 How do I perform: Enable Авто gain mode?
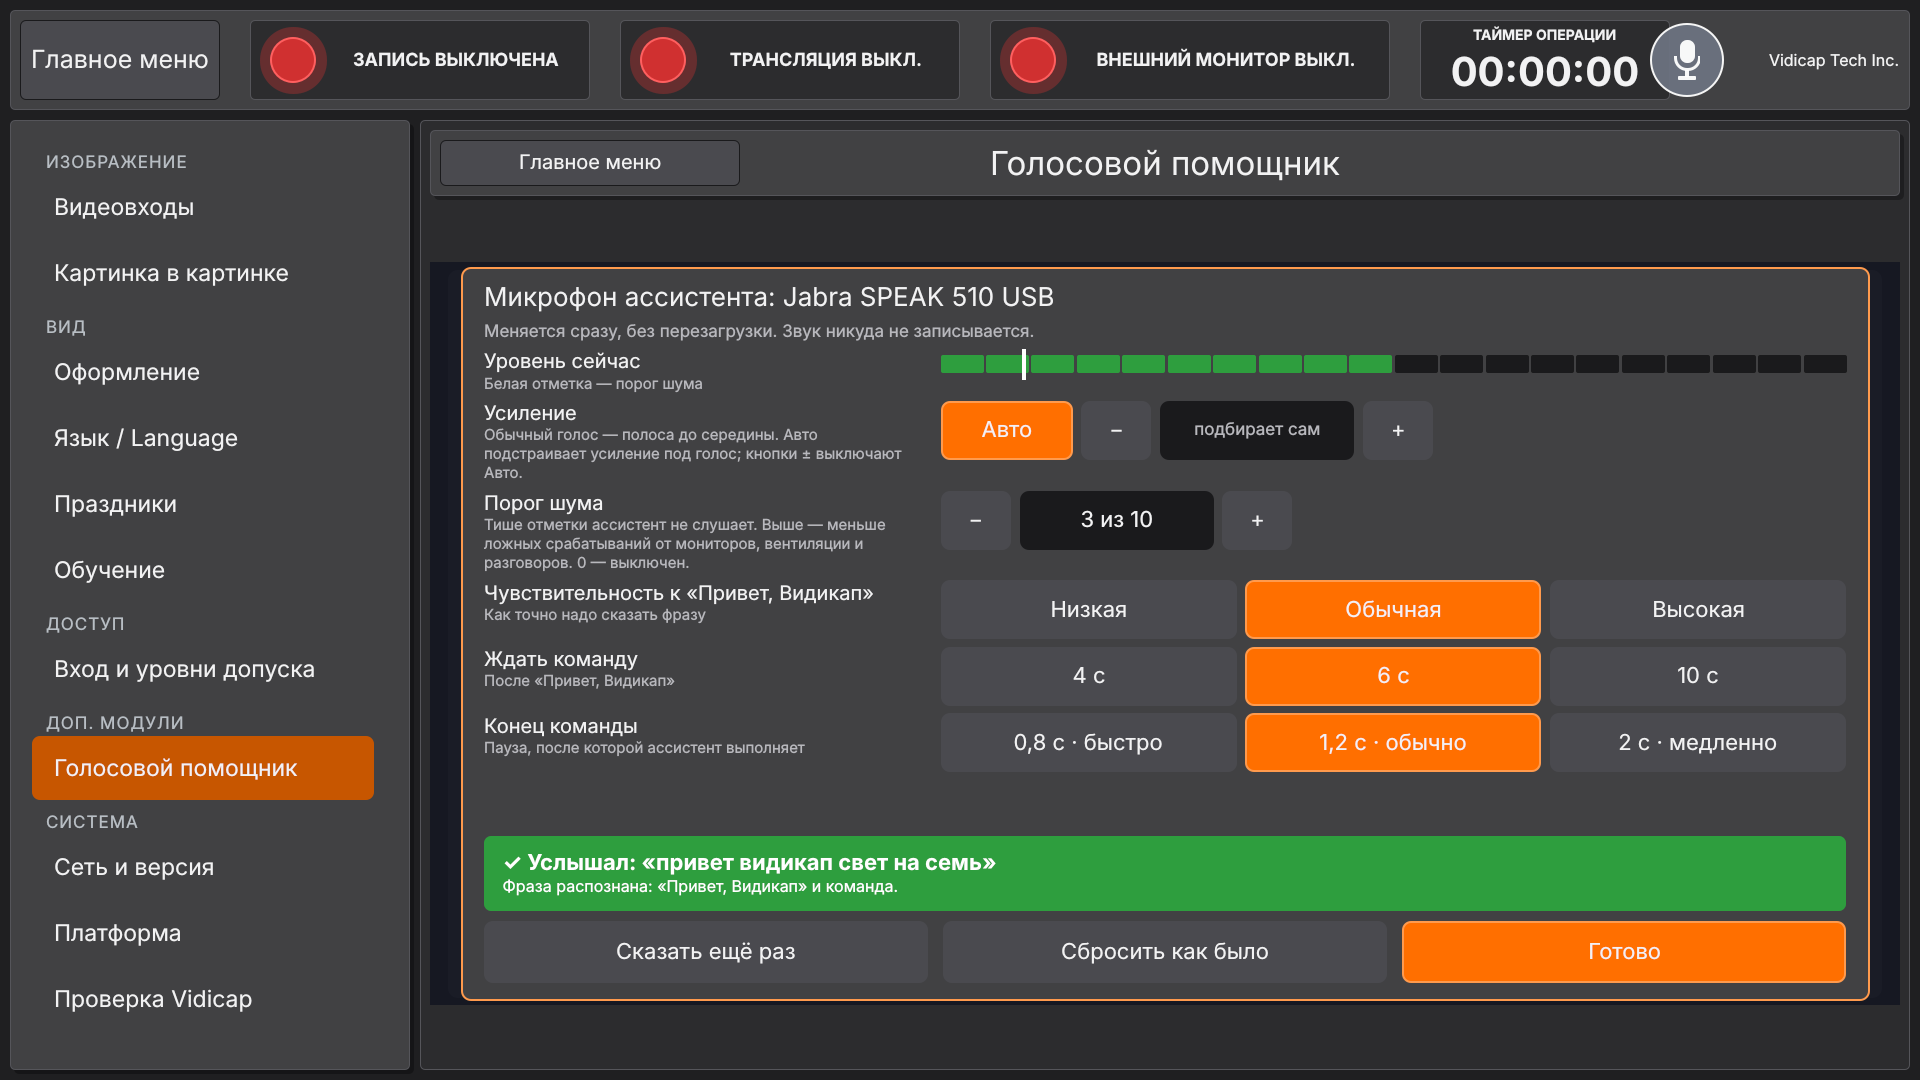pyautogui.click(x=1007, y=430)
